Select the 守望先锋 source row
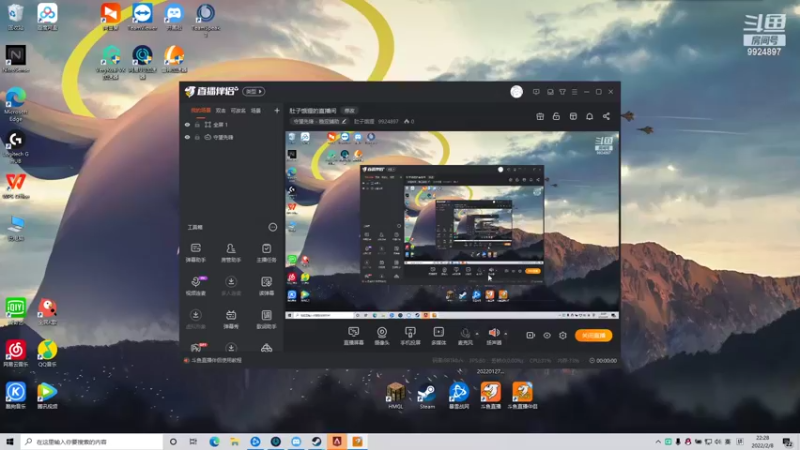Image resolution: width=800 pixels, height=450 pixels. (x=232, y=137)
